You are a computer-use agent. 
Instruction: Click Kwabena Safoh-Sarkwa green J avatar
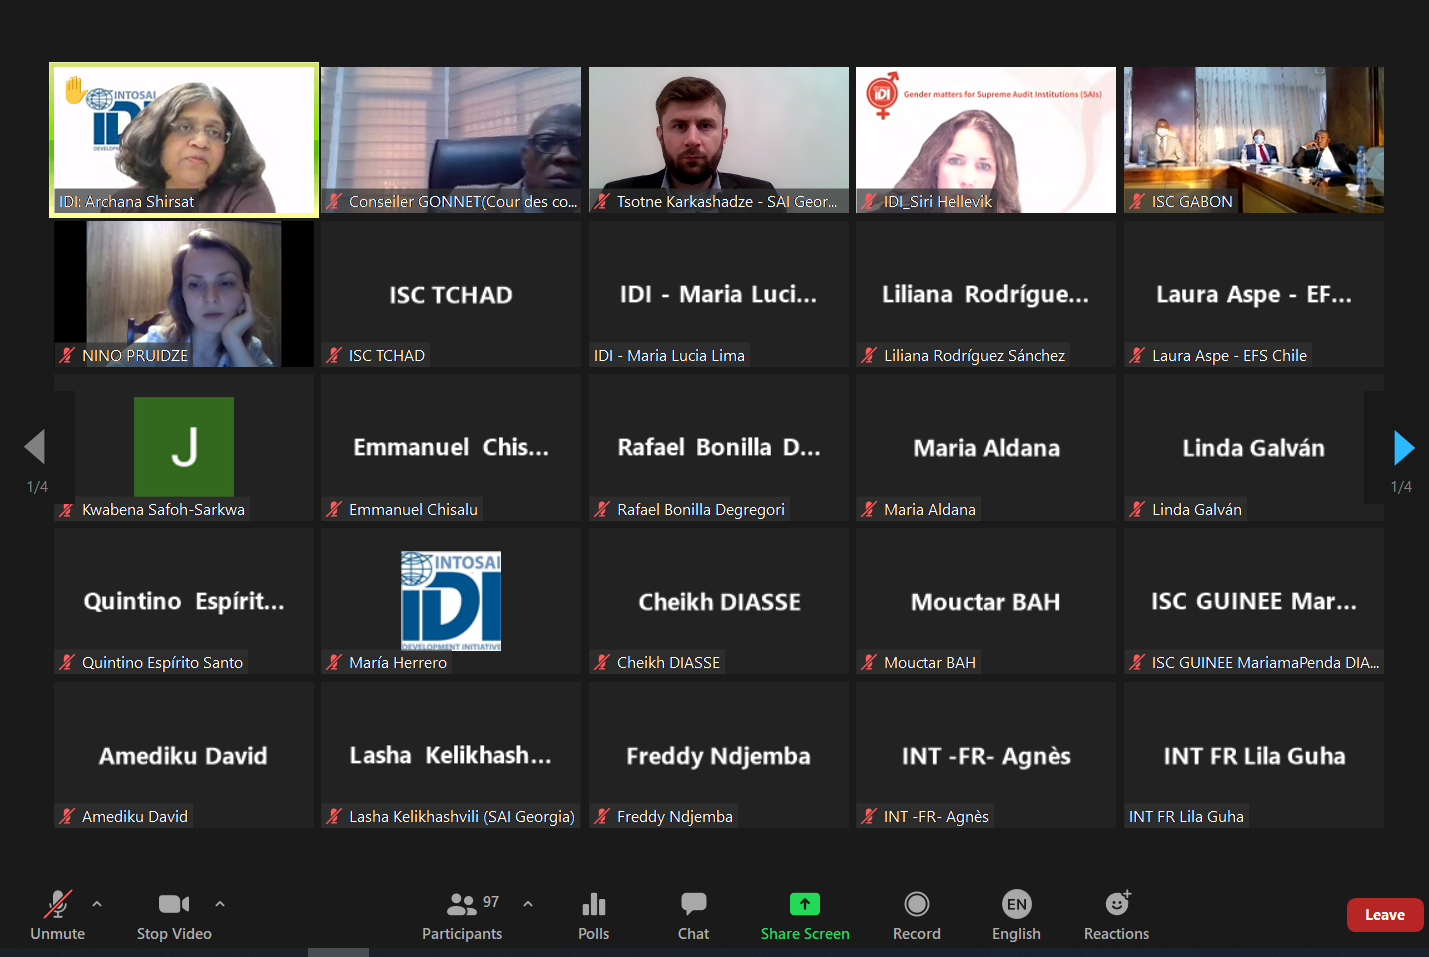[184, 447]
